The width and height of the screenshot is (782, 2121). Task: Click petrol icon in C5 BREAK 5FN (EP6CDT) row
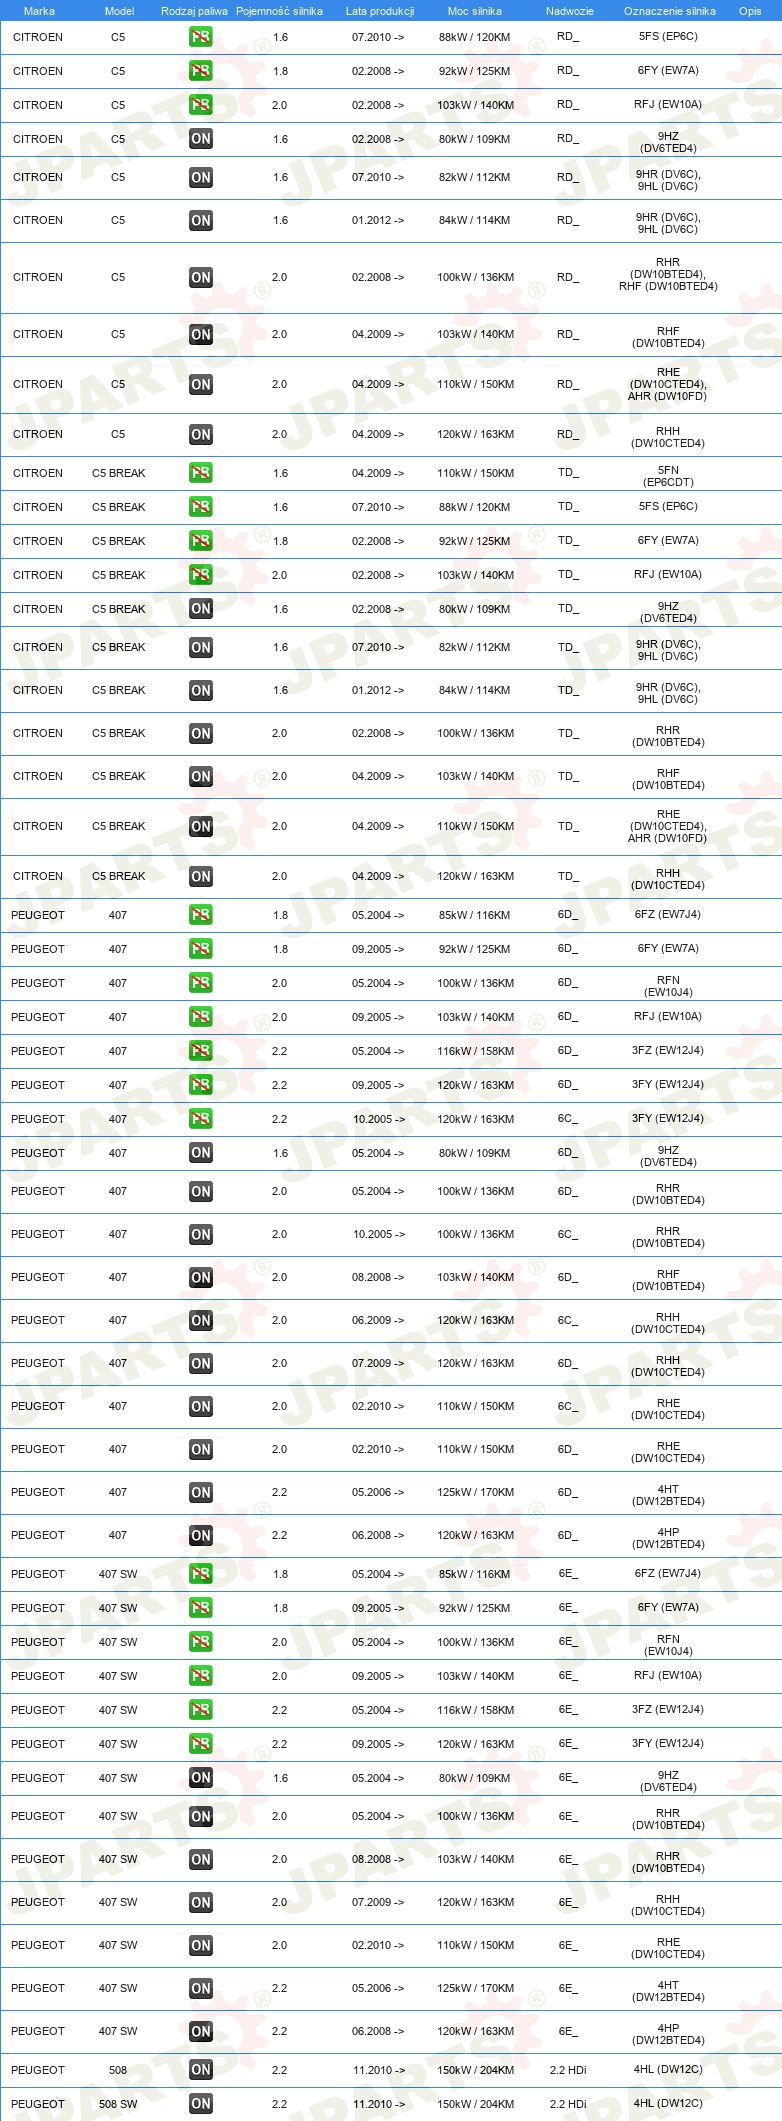pyautogui.click(x=200, y=473)
